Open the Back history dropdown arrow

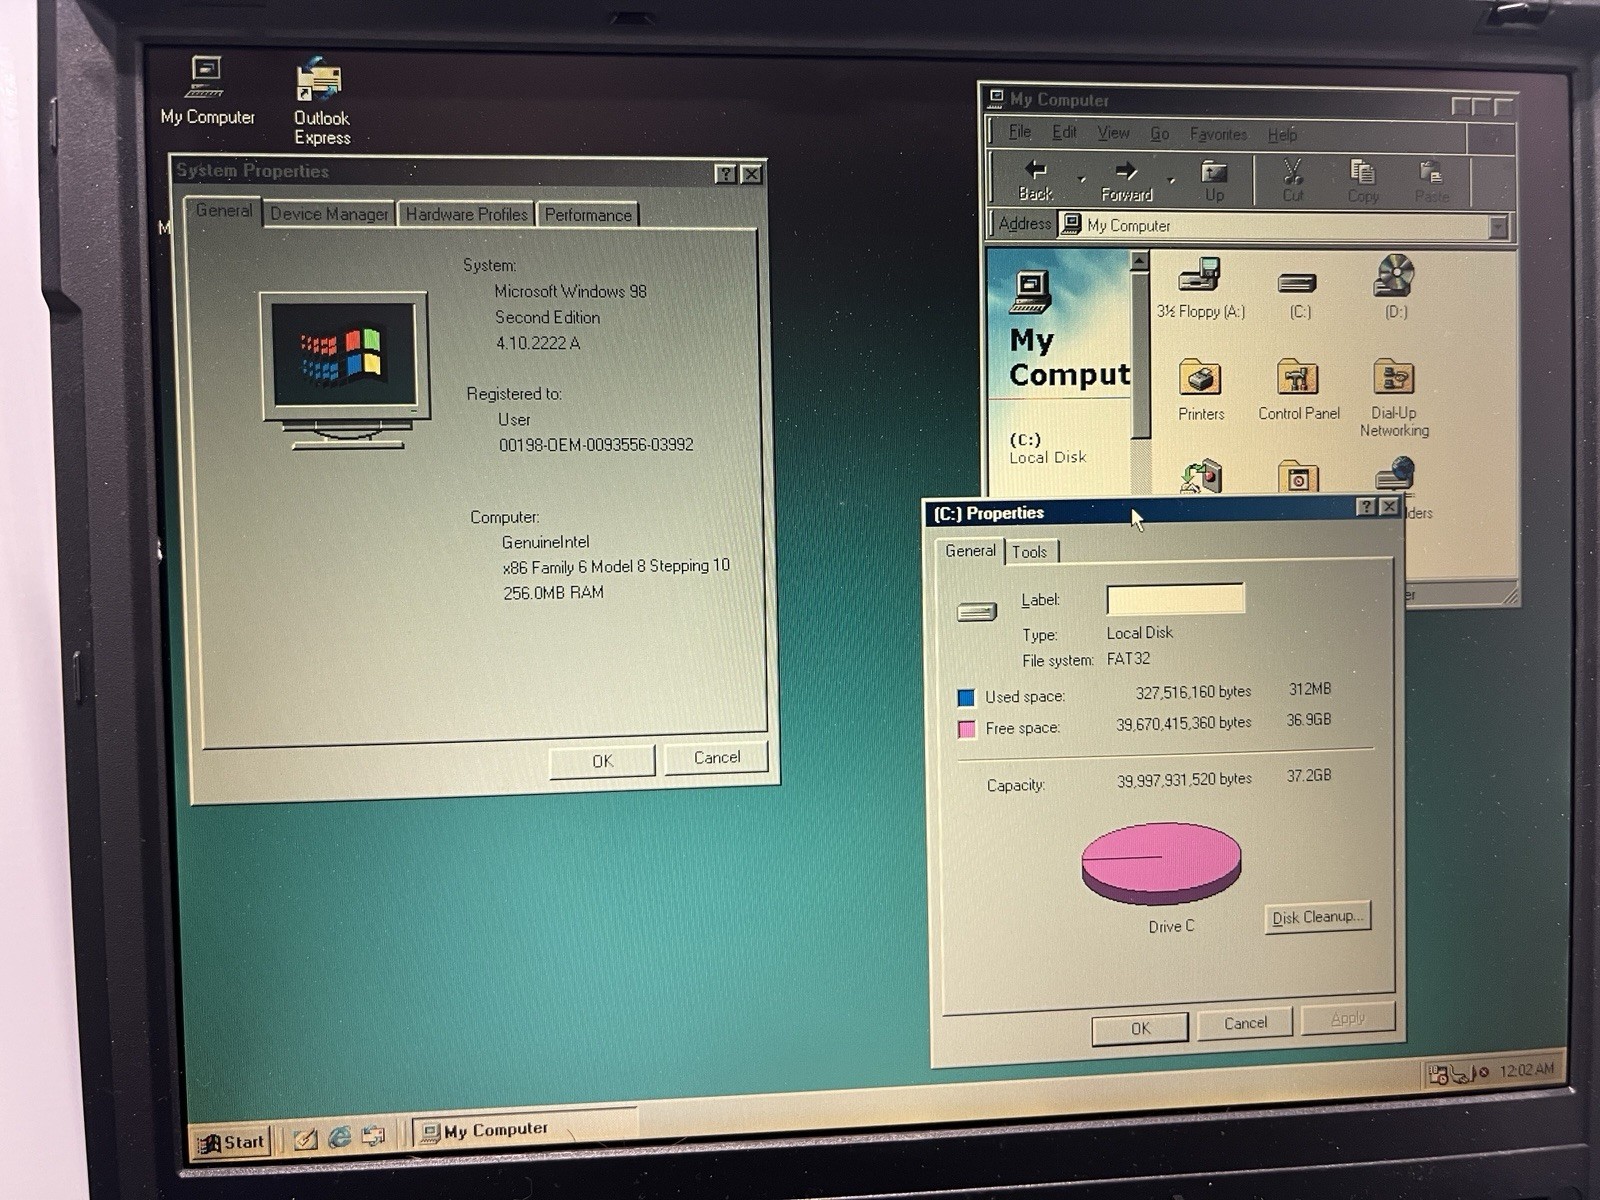(1081, 181)
